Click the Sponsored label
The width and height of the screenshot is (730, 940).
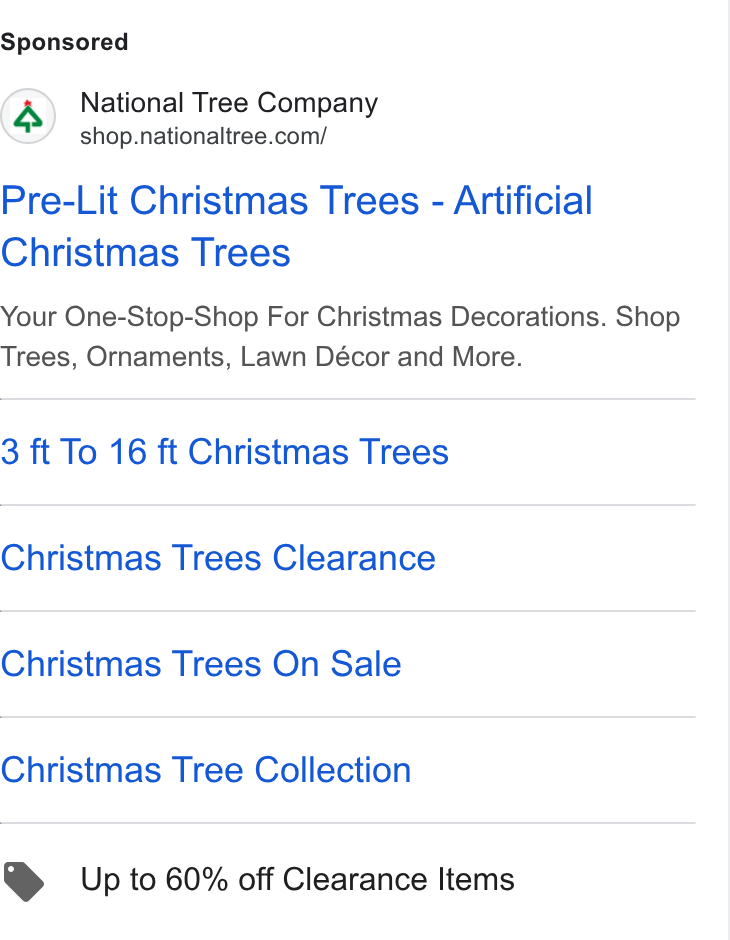[x=64, y=42]
